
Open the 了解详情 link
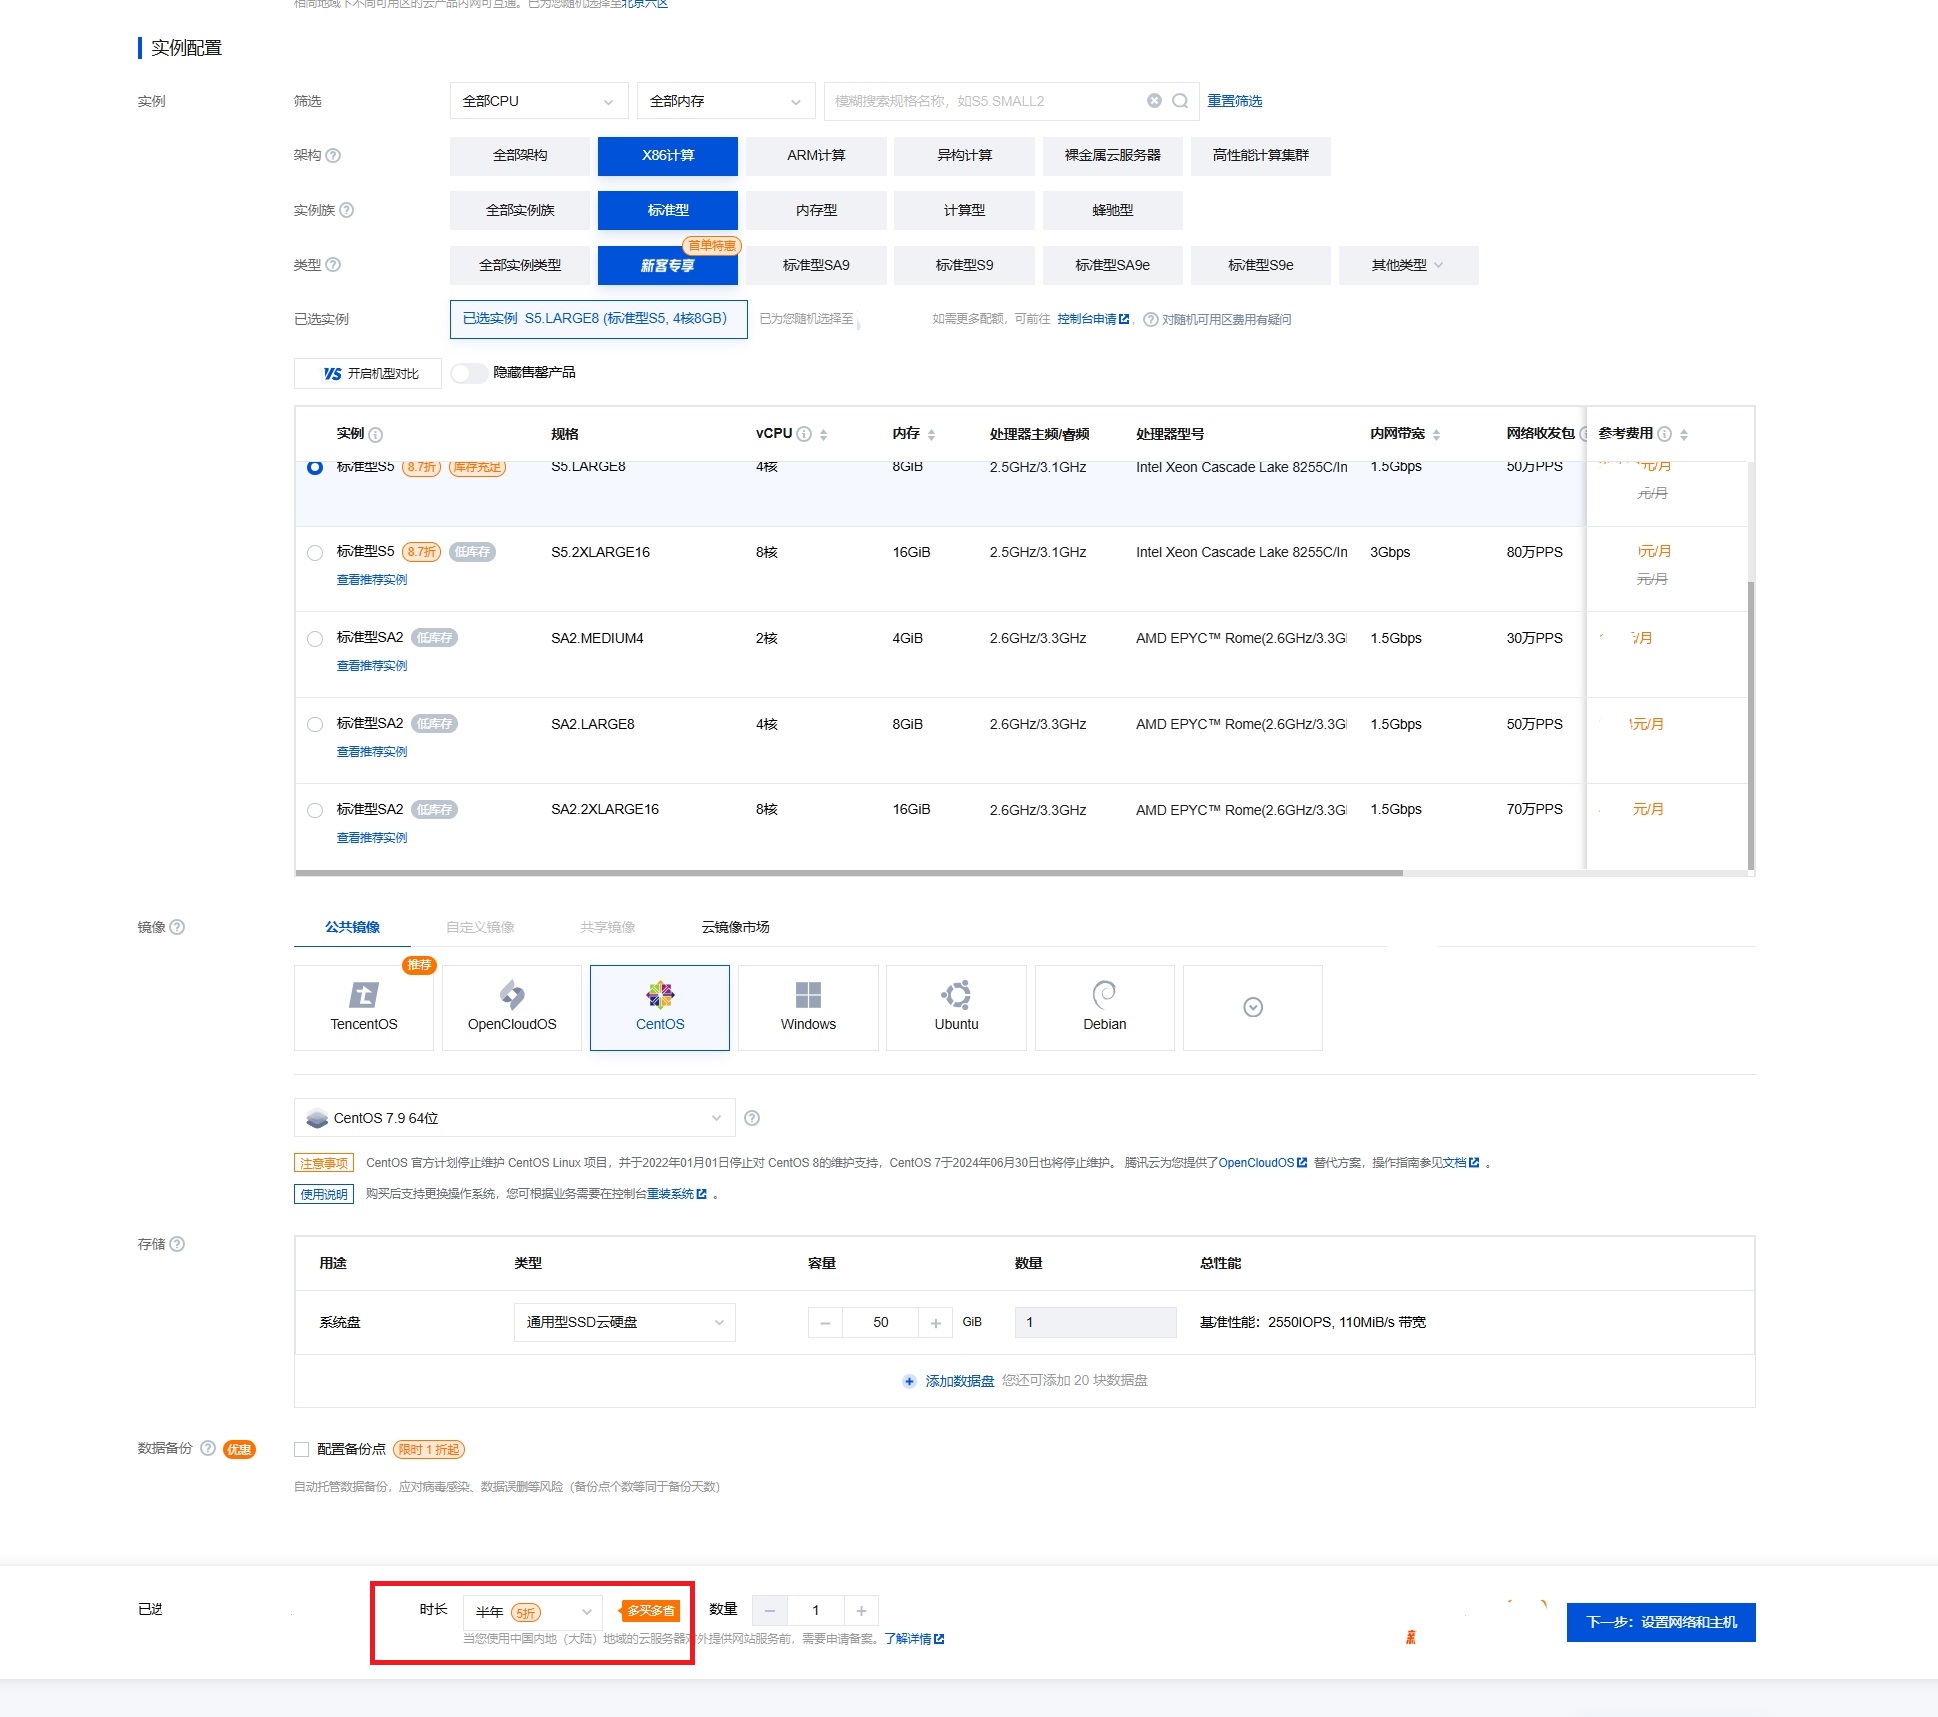[x=914, y=1639]
